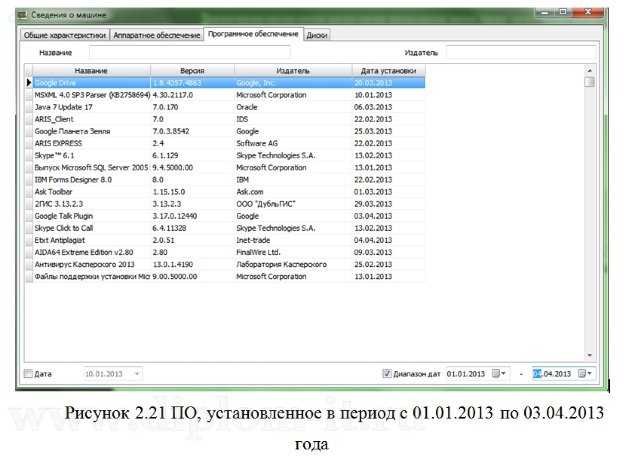Select the 2ГИС 3.13.2.3 row
The width and height of the screenshot is (629, 460).
(229, 204)
